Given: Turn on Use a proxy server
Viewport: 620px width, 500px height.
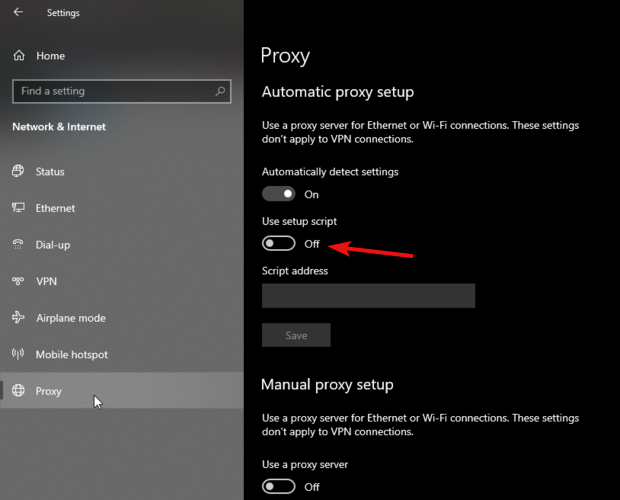Looking at the screenshot, I should pyautogui.click(x=279, y=487).
